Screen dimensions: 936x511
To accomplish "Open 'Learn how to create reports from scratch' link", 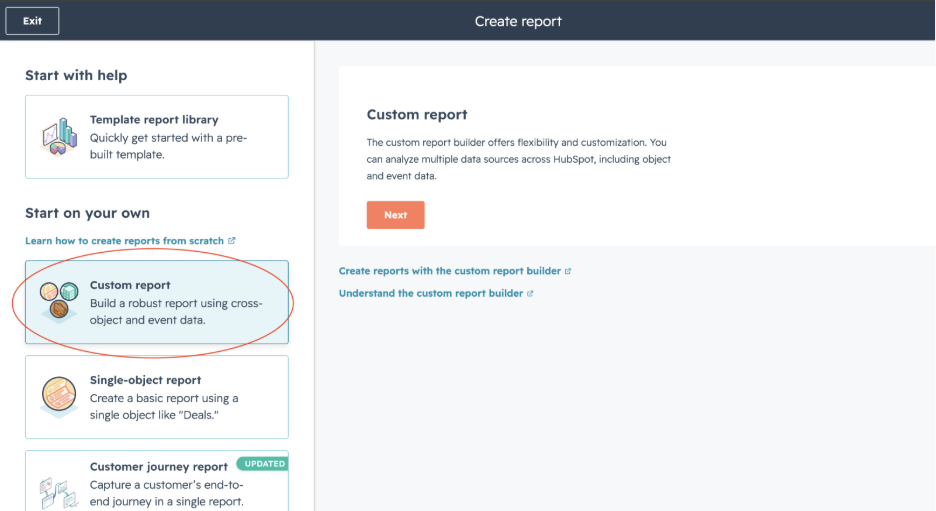I will [x=124, y=241].
